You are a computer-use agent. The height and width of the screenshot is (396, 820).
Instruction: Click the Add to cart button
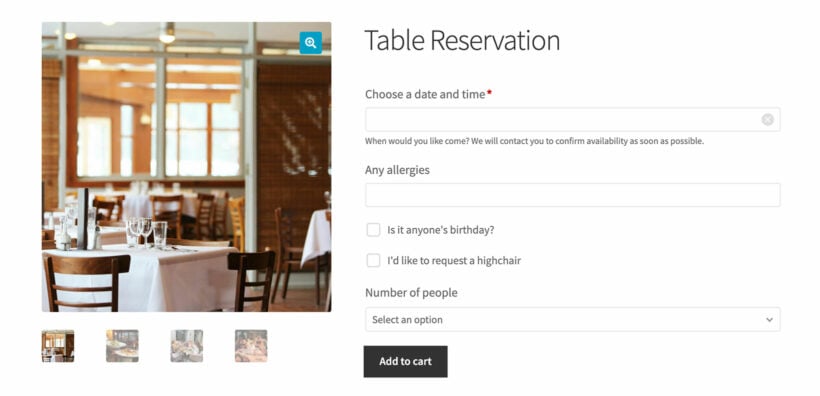click(x=406, y=361)
